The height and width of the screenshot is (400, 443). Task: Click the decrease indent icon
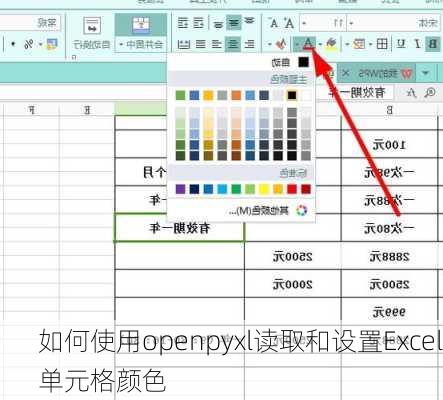(199, 23)
